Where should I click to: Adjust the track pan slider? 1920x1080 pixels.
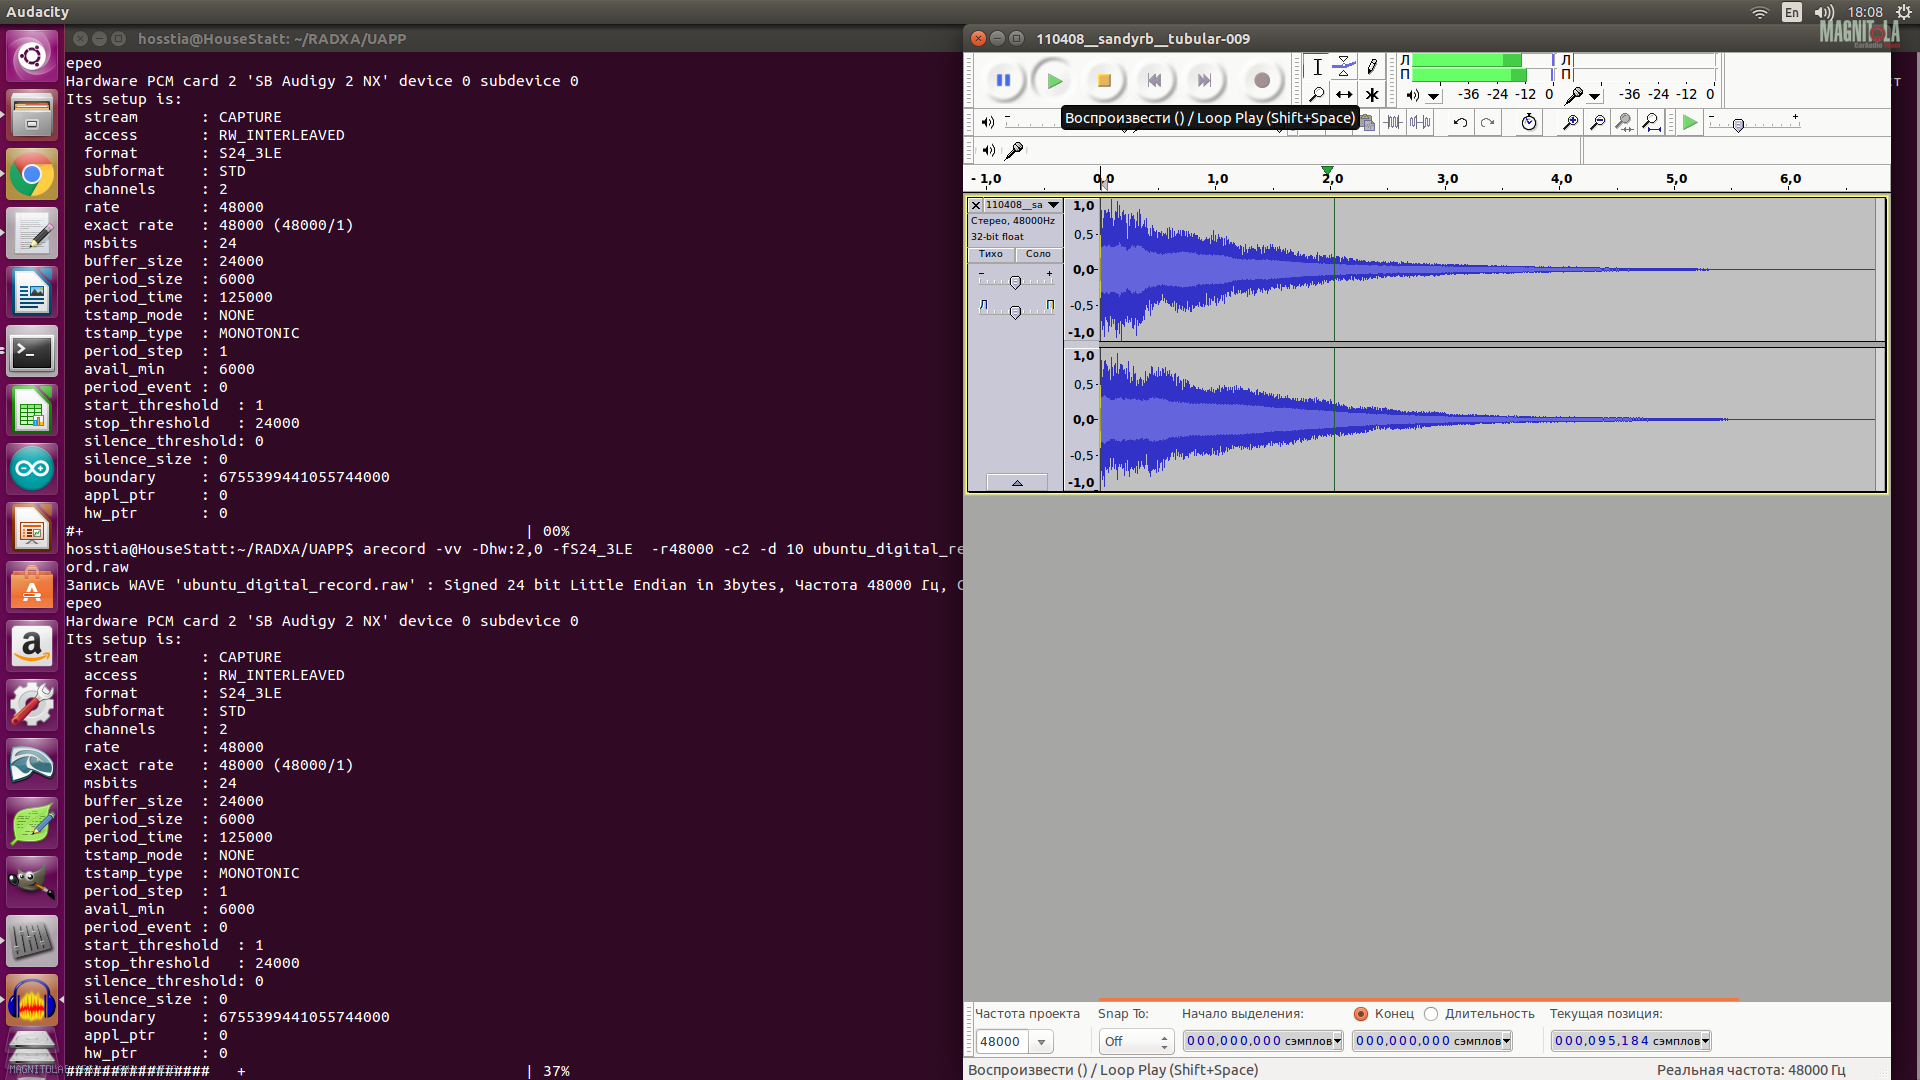pos(1015,313)
